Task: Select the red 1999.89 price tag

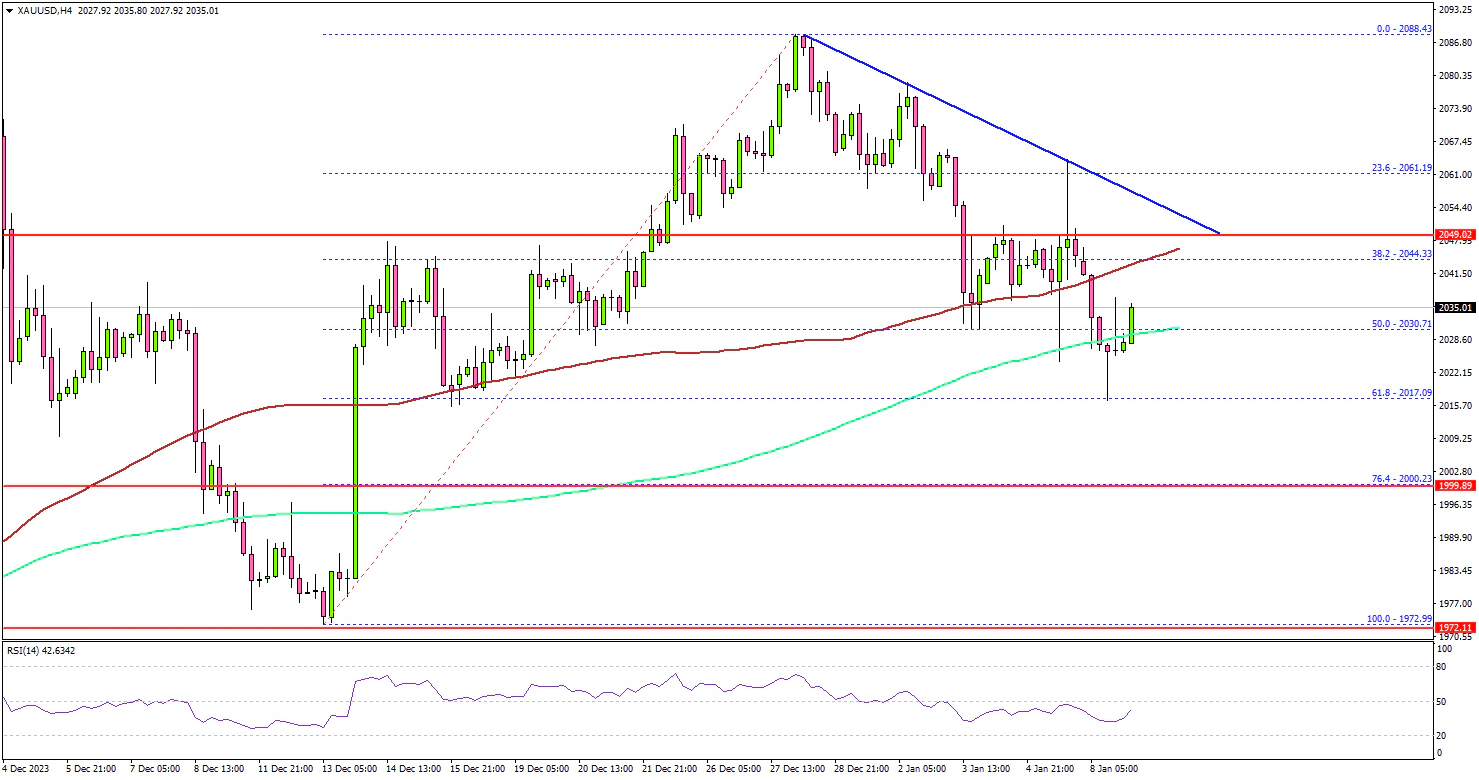Action: click(x=1454, y=485)
